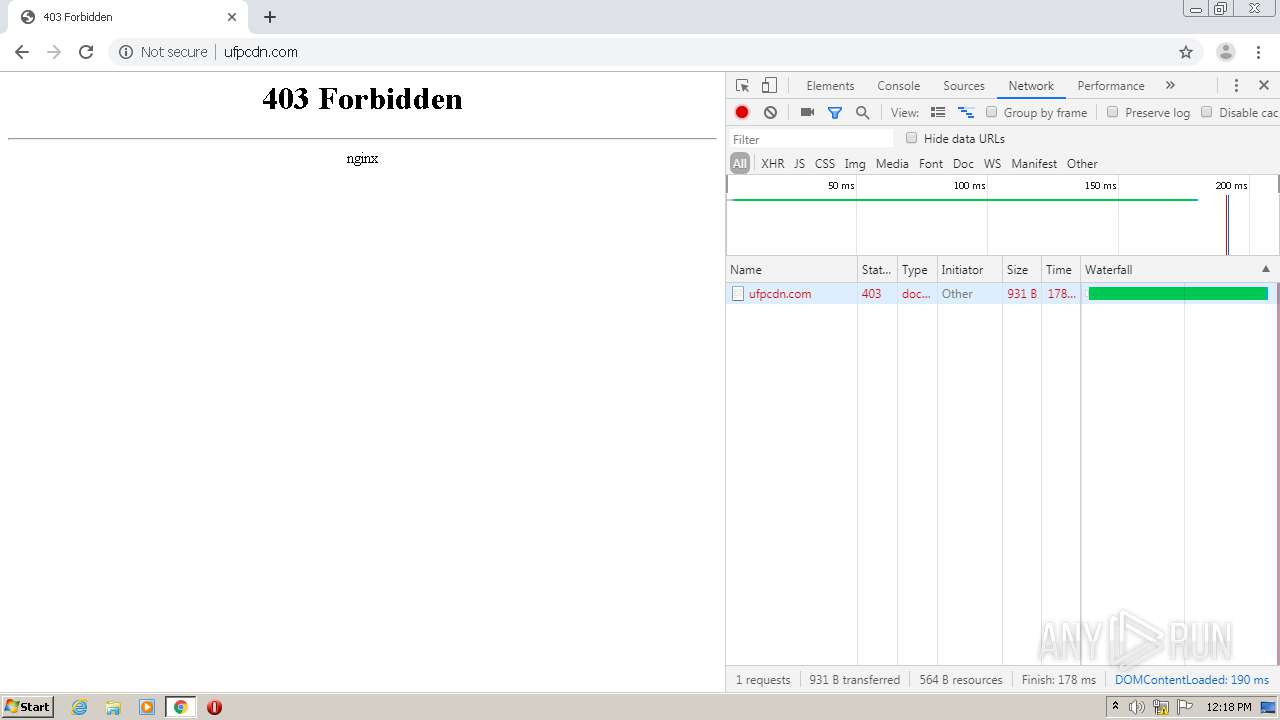Image resolution: width=1280 pixels, height=720 pixels.
Task: Open the media player taskbar icon
Action: point(147,707)
